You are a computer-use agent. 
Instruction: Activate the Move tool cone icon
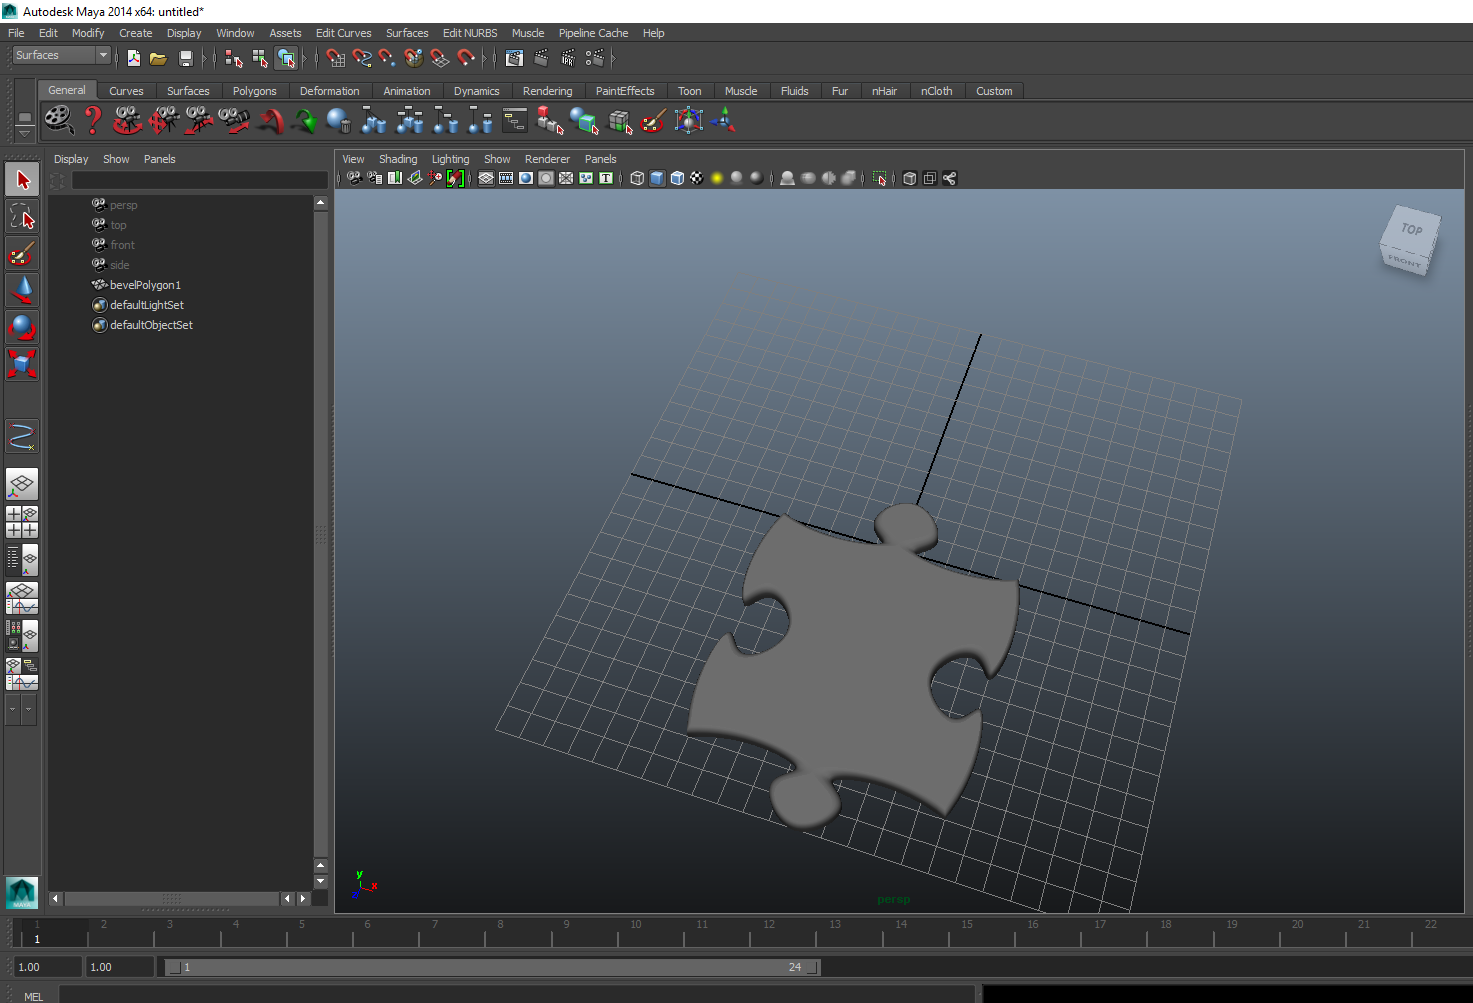22,291
